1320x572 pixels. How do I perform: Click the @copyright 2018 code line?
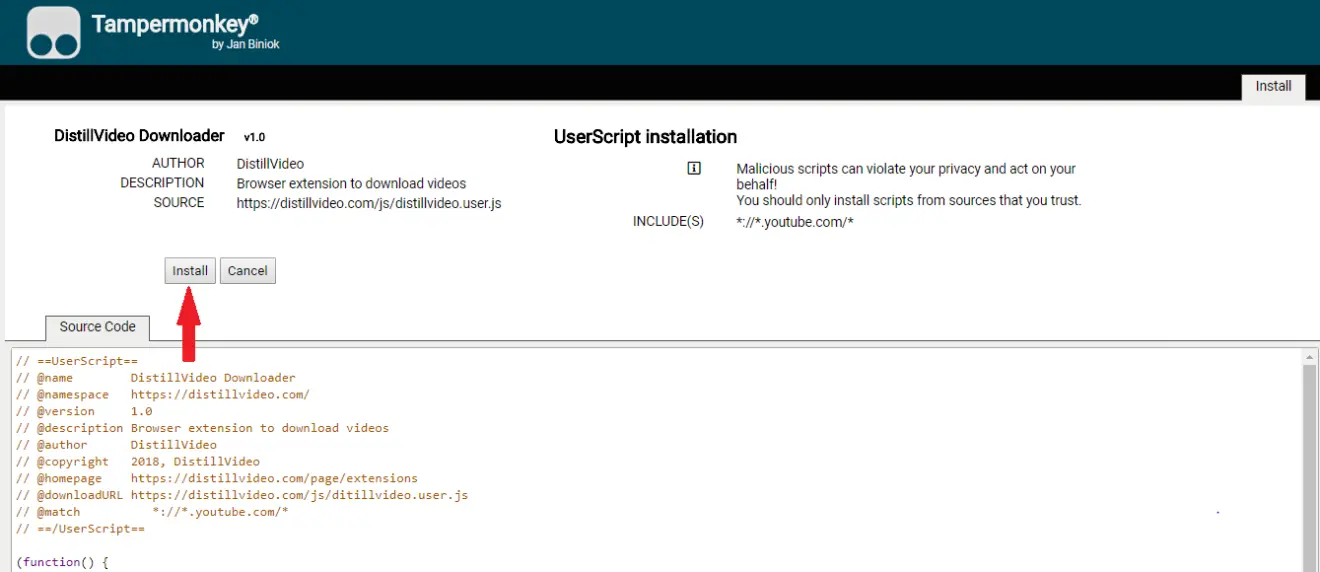tap(138, 462)
